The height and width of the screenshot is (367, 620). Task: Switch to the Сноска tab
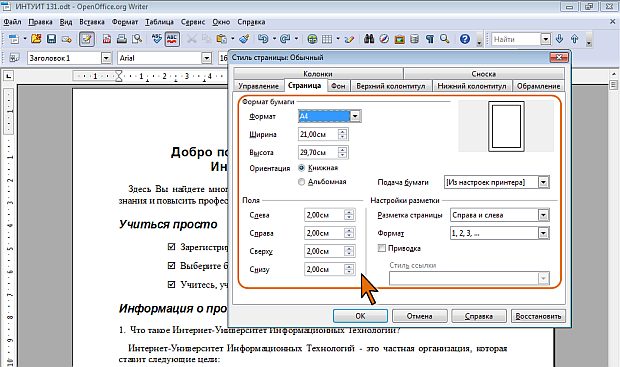click(x=484, y=74)
